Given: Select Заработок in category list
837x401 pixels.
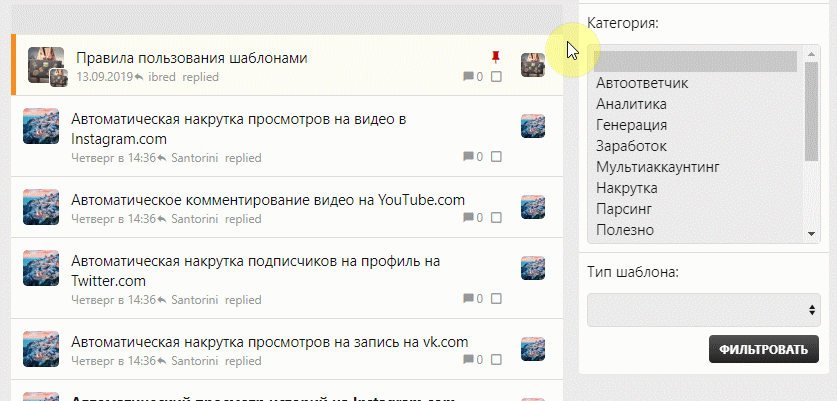Looking at the screenshot, I should tap(695, 146).
